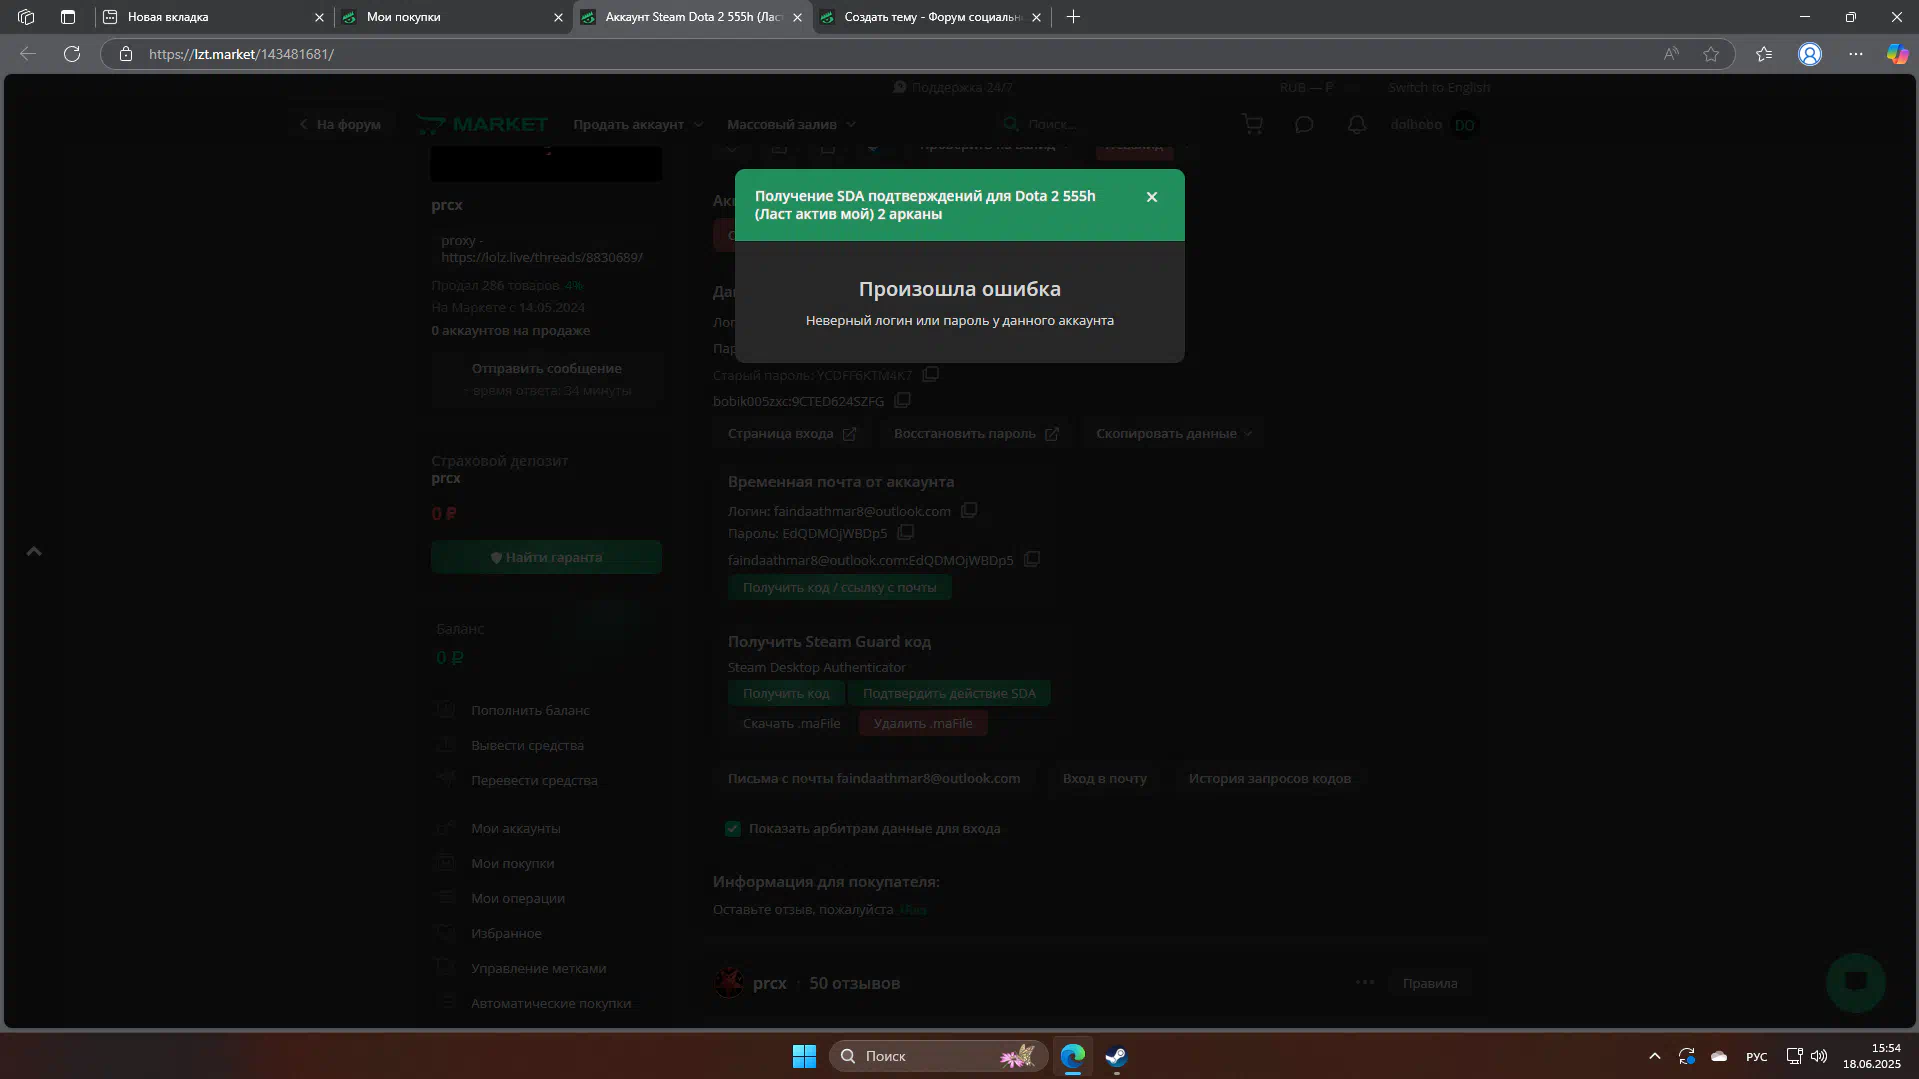
Task: Open the Вход в почту tab
Action: click(1104, 778)
